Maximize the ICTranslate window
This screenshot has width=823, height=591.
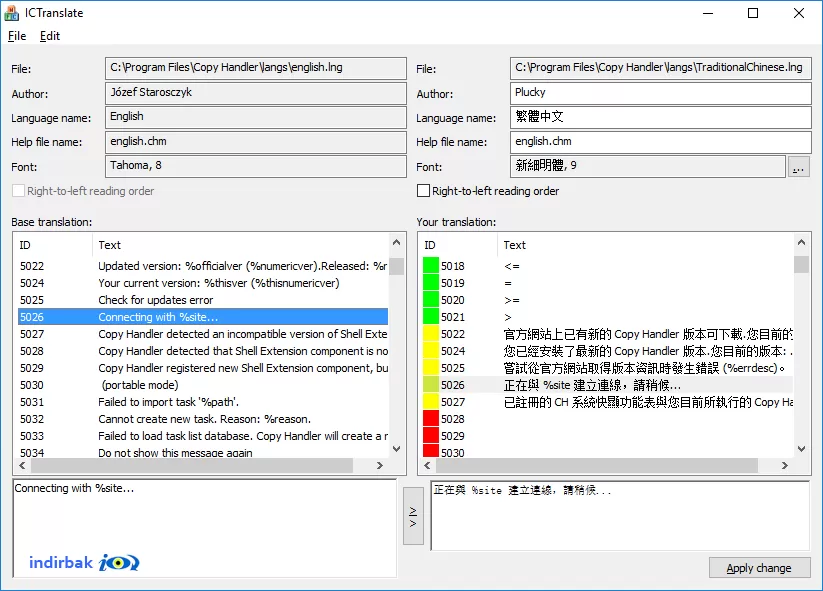tap(753, 13)
